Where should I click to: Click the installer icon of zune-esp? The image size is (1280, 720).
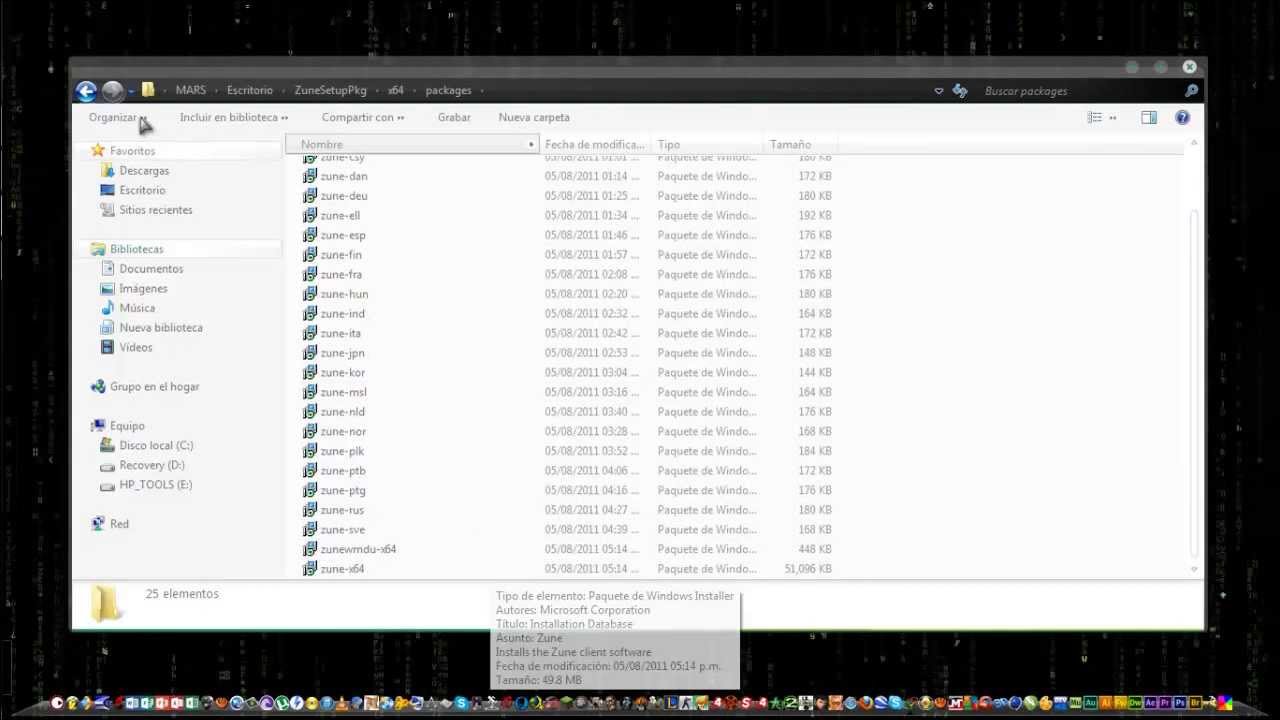[310, 235]
